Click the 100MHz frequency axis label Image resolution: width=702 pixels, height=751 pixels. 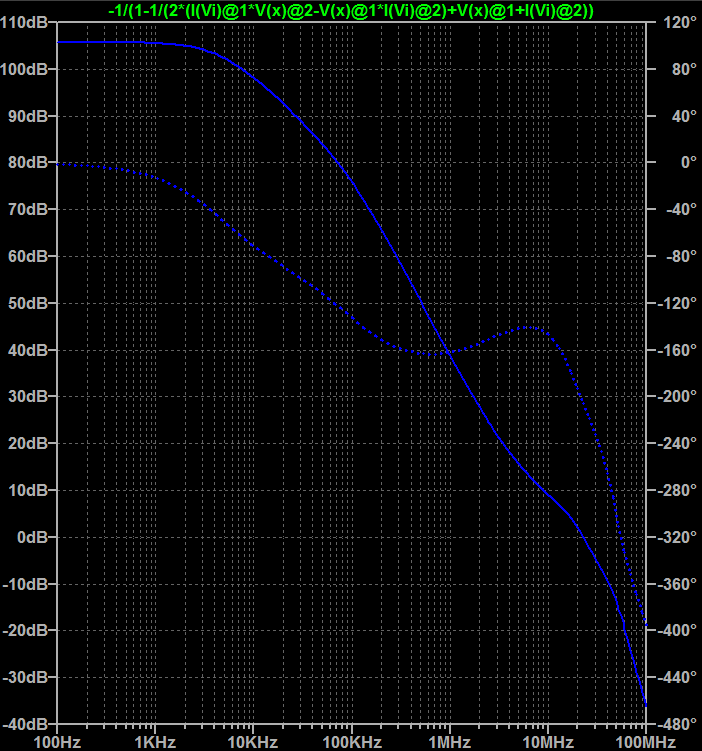[645, 742]
